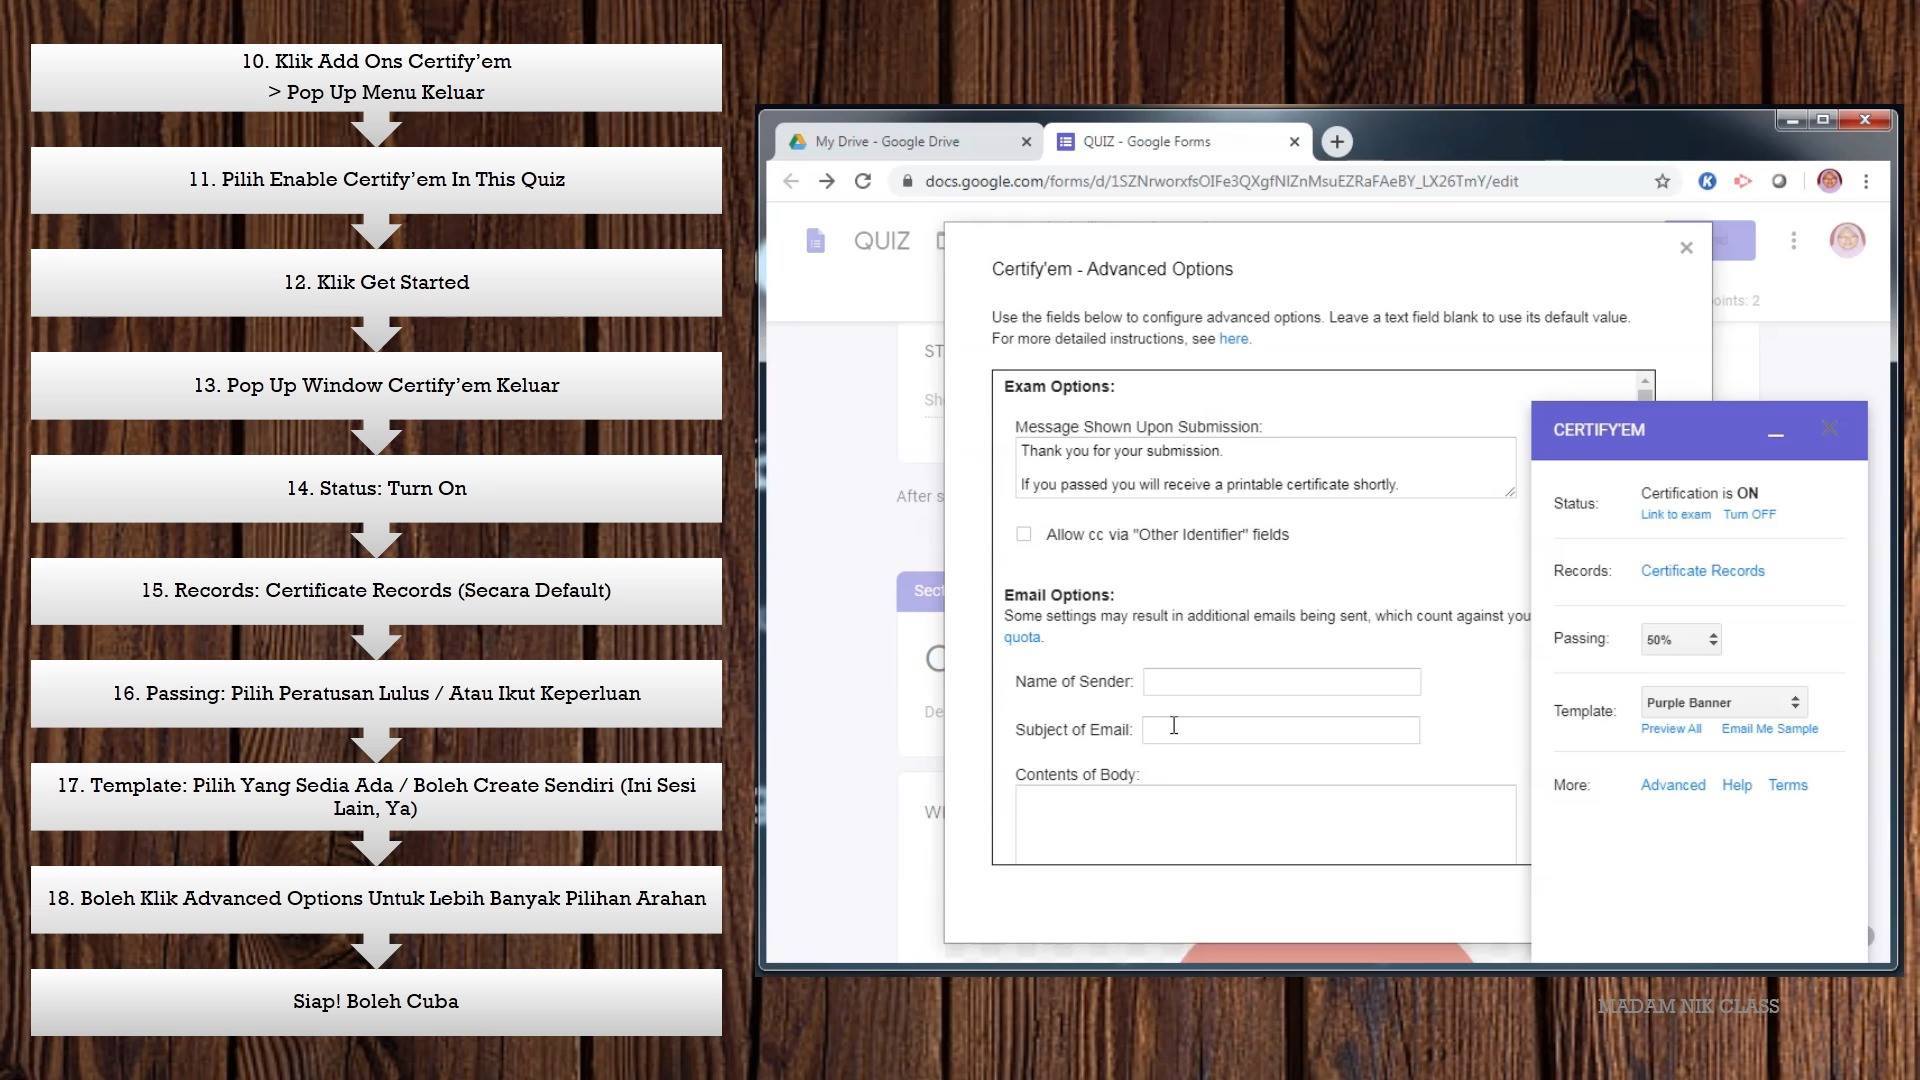The height and width of the screenshot is (1080, 1920).
Task: Click the CERTIFY'EM panel header title
Action: pyautogui.click(x=1598, y=430)
